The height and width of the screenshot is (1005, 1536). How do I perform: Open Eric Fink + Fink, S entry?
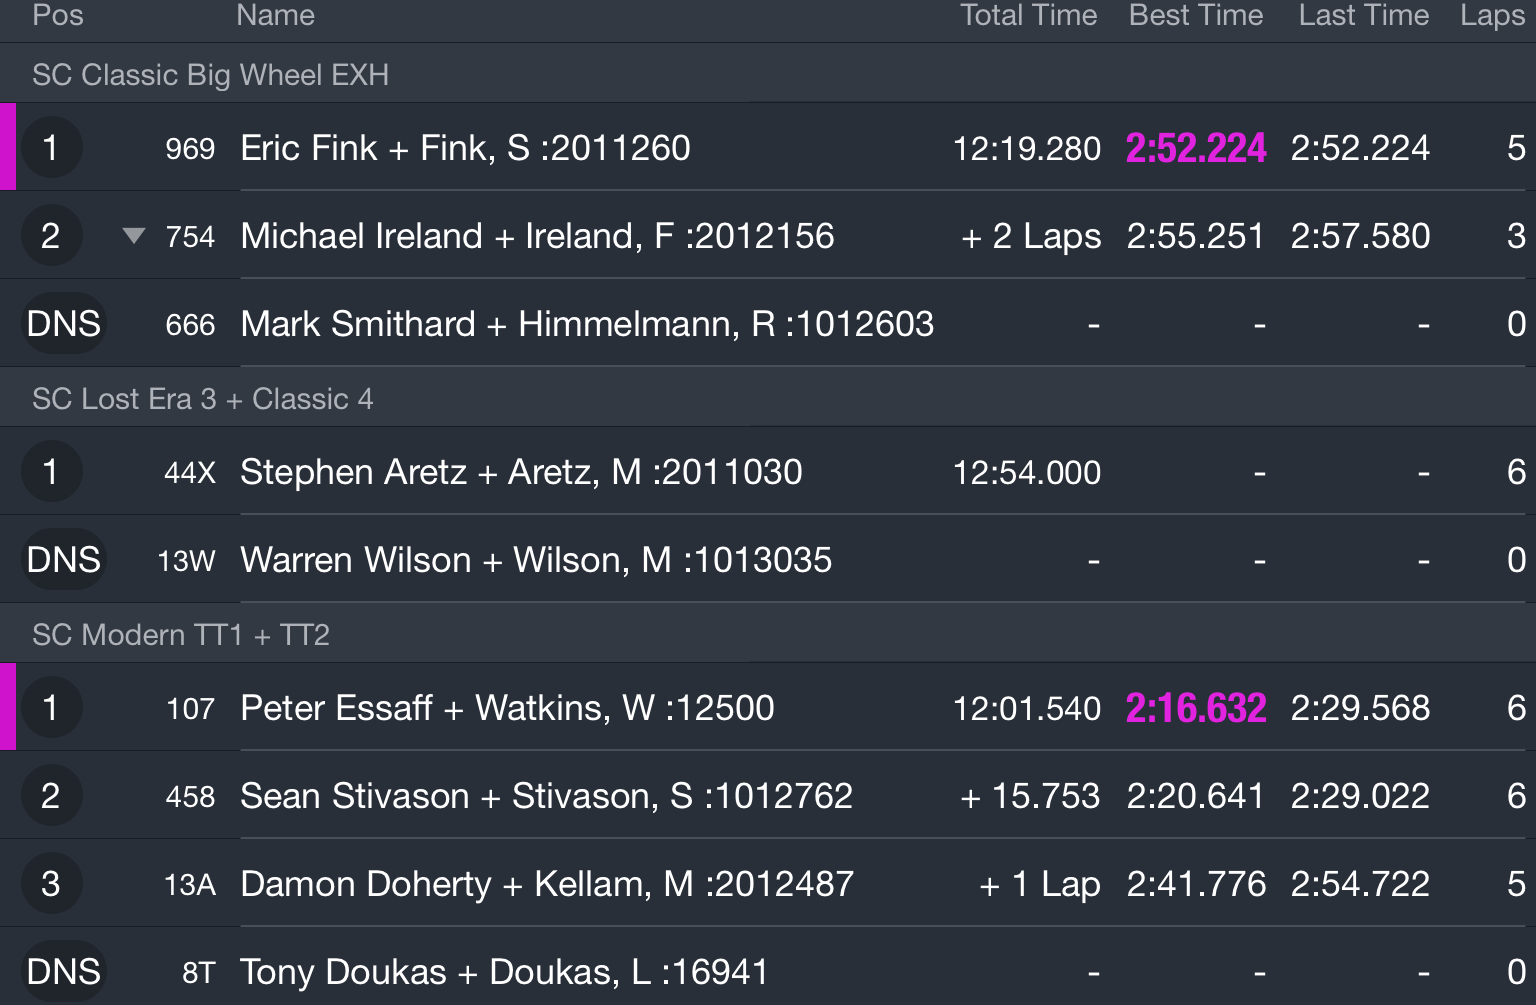point(768,148)
